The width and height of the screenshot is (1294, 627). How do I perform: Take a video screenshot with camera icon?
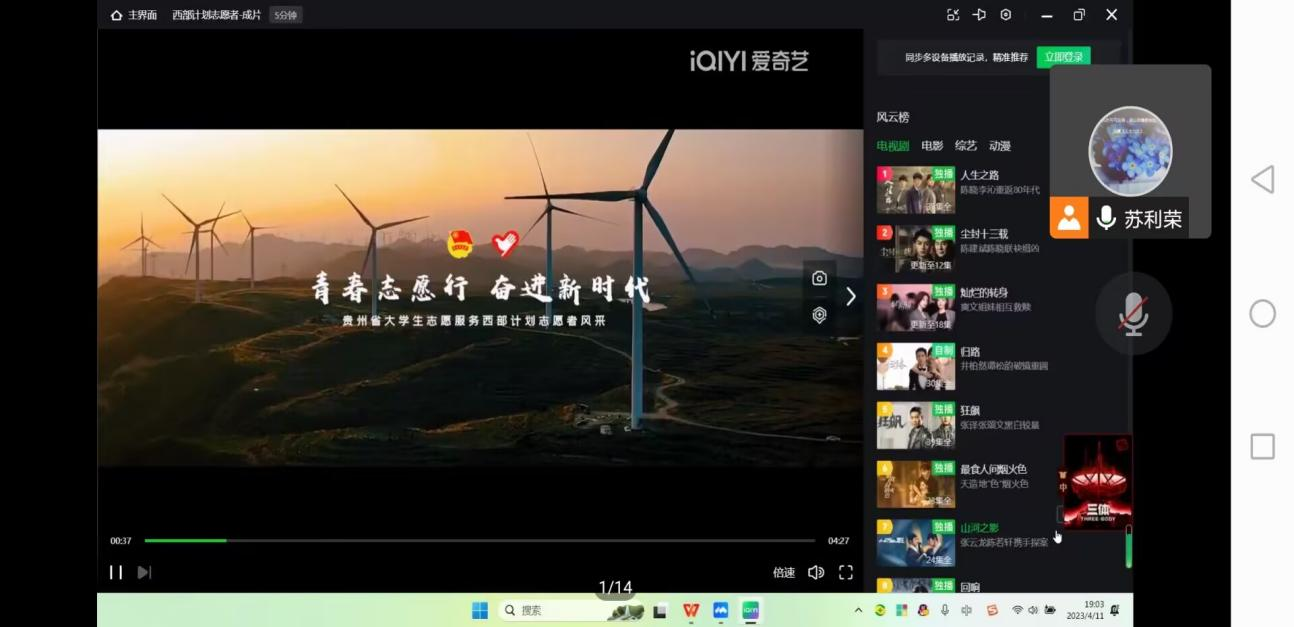(x=819, y=278)
